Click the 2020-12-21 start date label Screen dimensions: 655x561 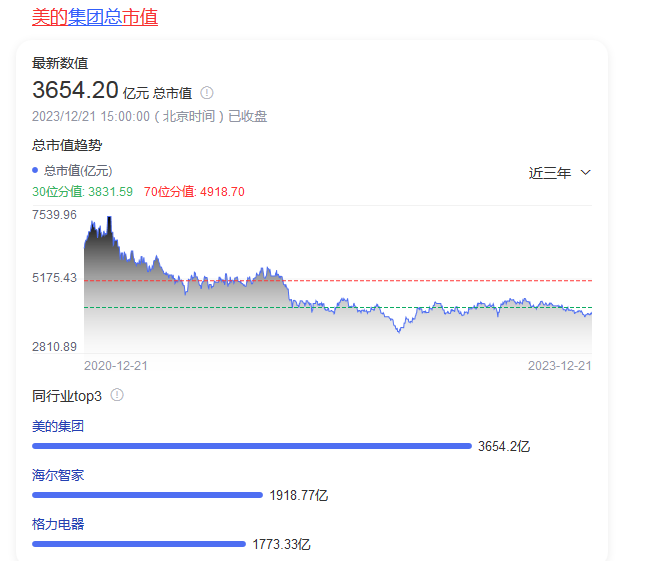tap(116, 366)
